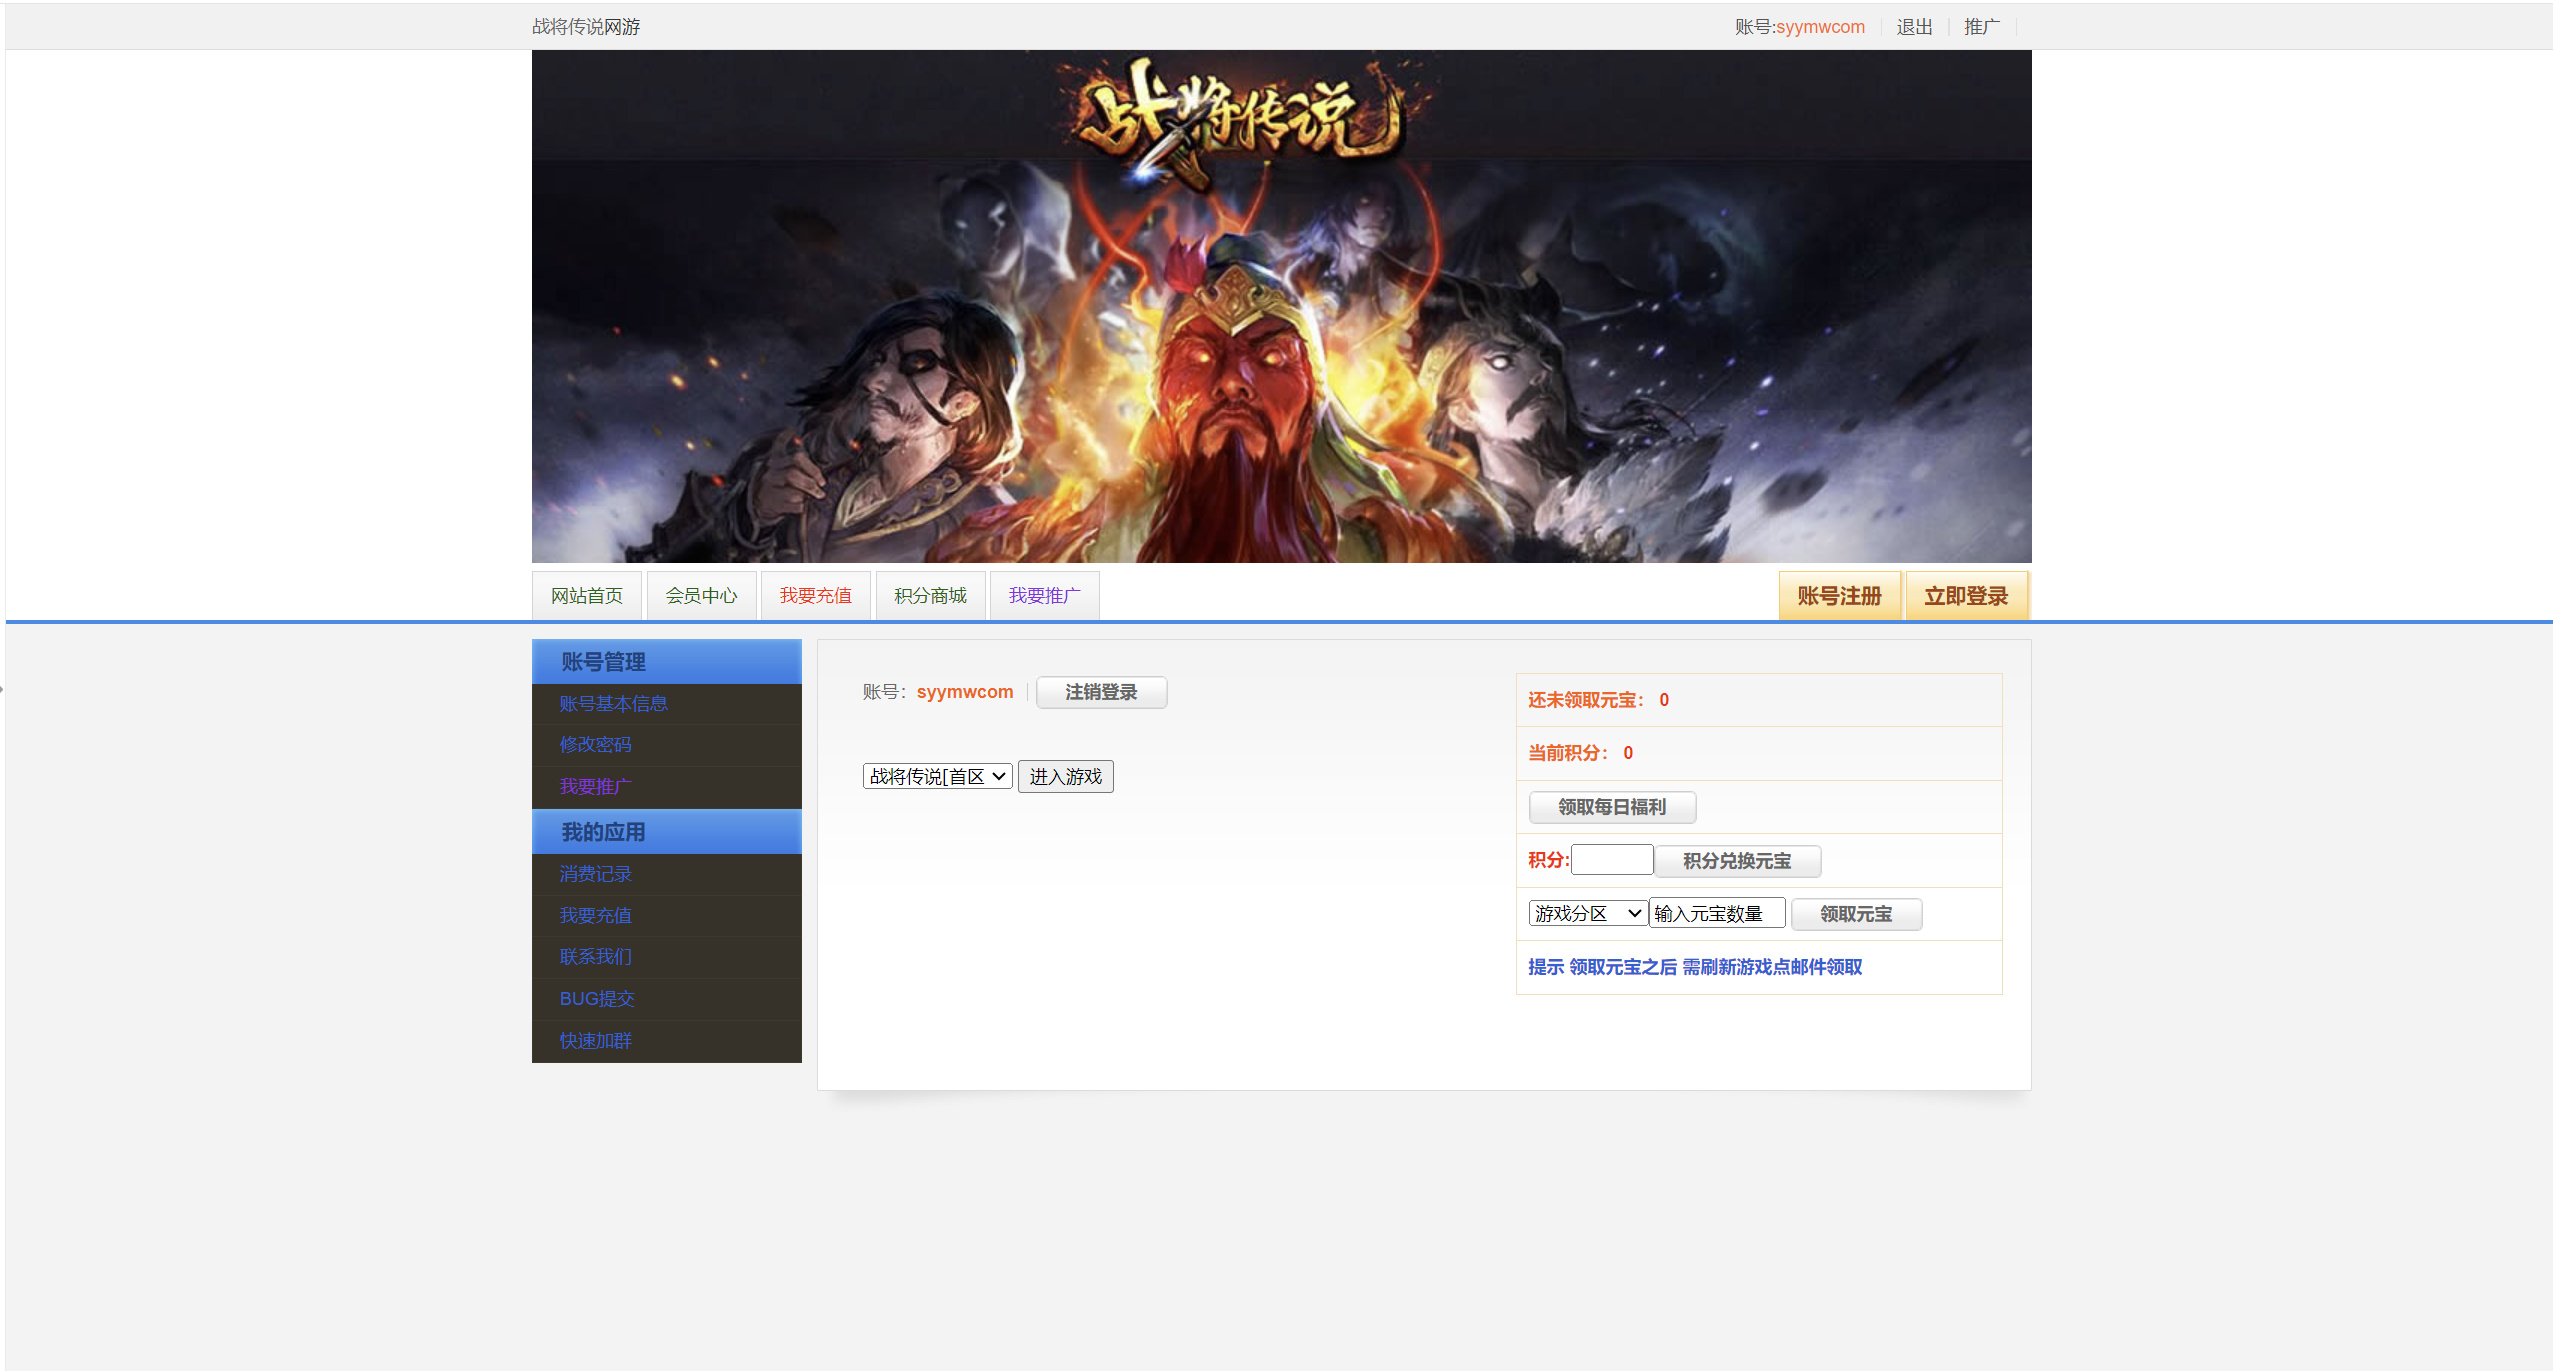Claim reward with 领取每日福利 button
2553x1371 pixels.
pyautogui.click(x=1611, y=807)
